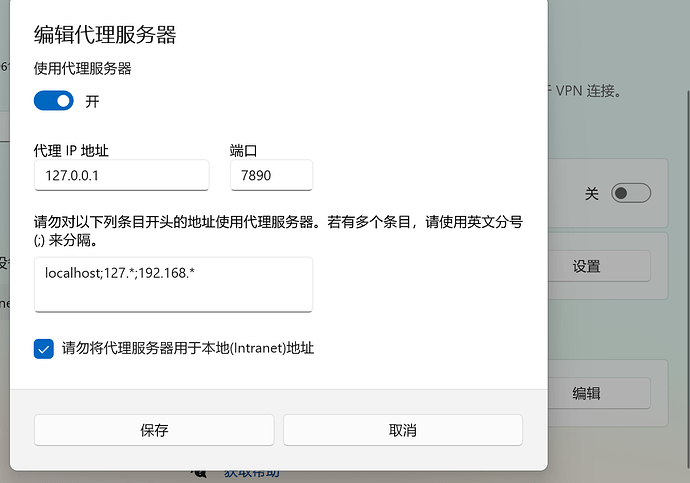Click the 使用代理服务器 label

(83, 69)
